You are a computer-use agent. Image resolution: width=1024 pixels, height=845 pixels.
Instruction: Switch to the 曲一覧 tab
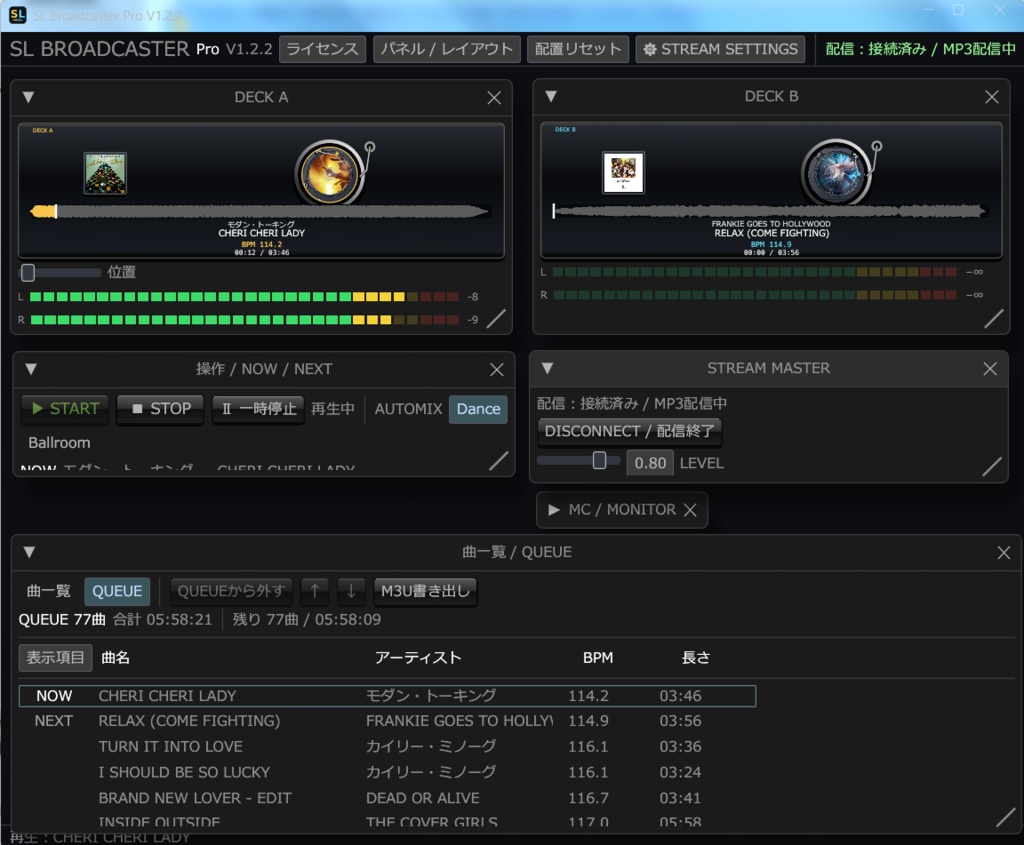(48, 592)
